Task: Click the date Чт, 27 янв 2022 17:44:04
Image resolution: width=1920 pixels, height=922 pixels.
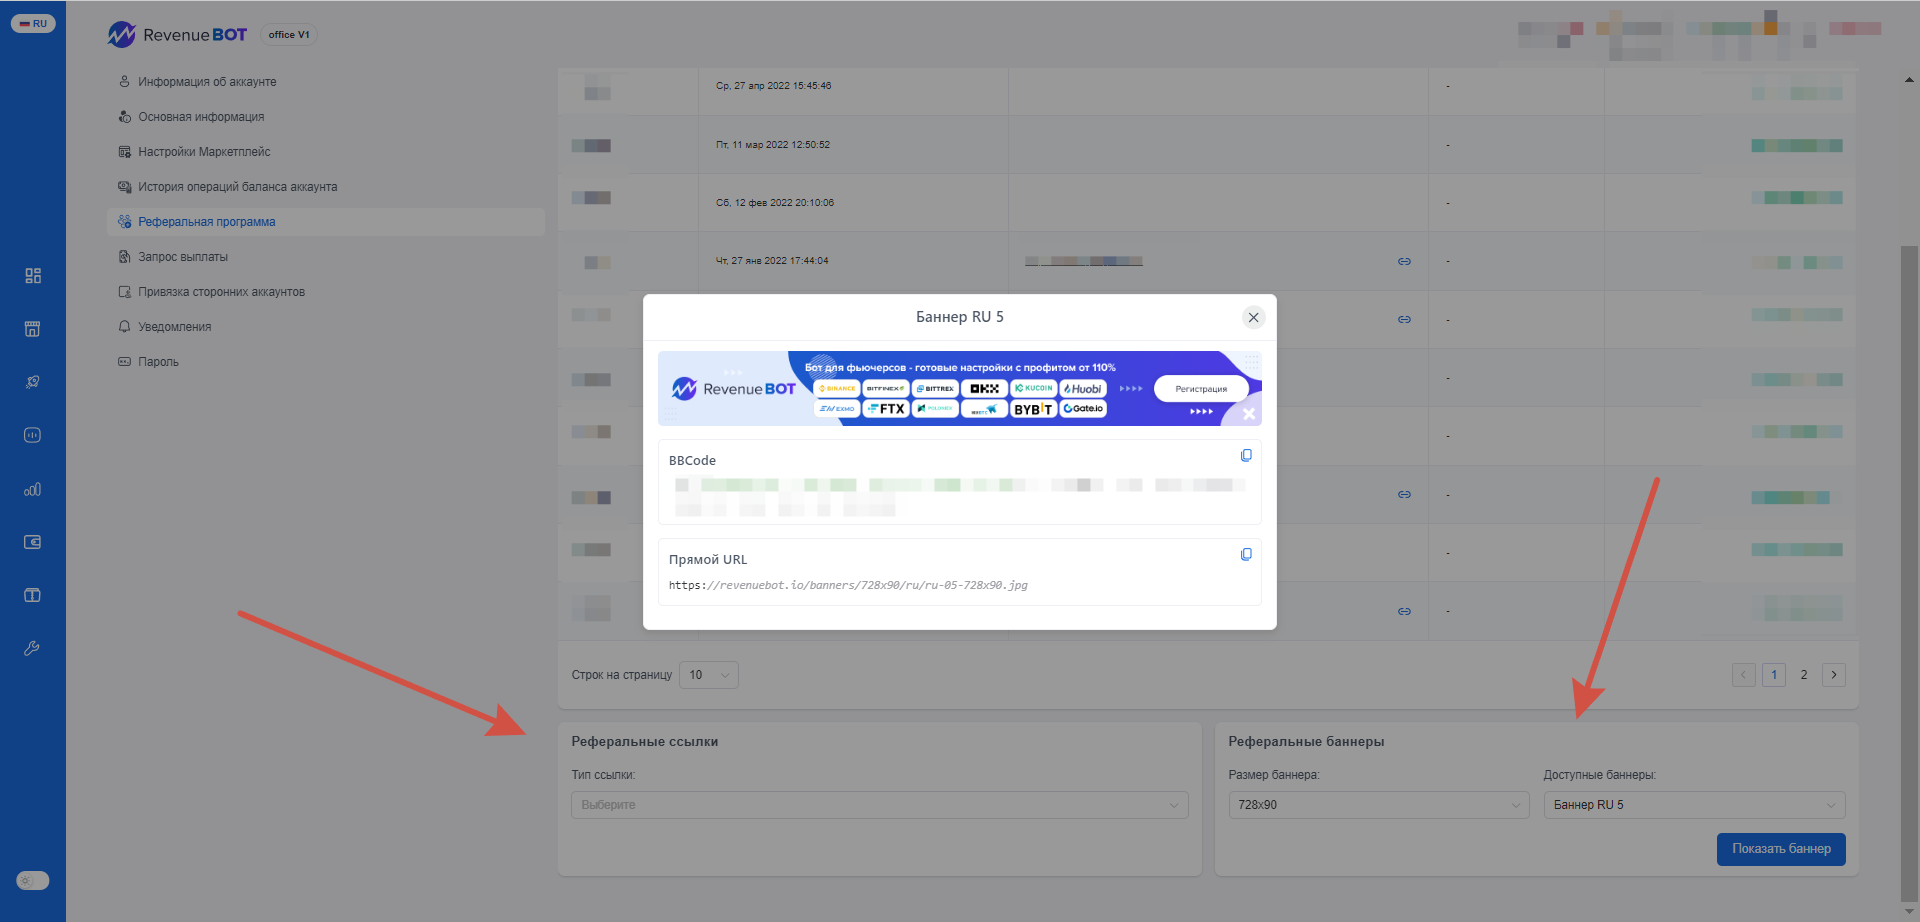Action: tap(772, 261)
